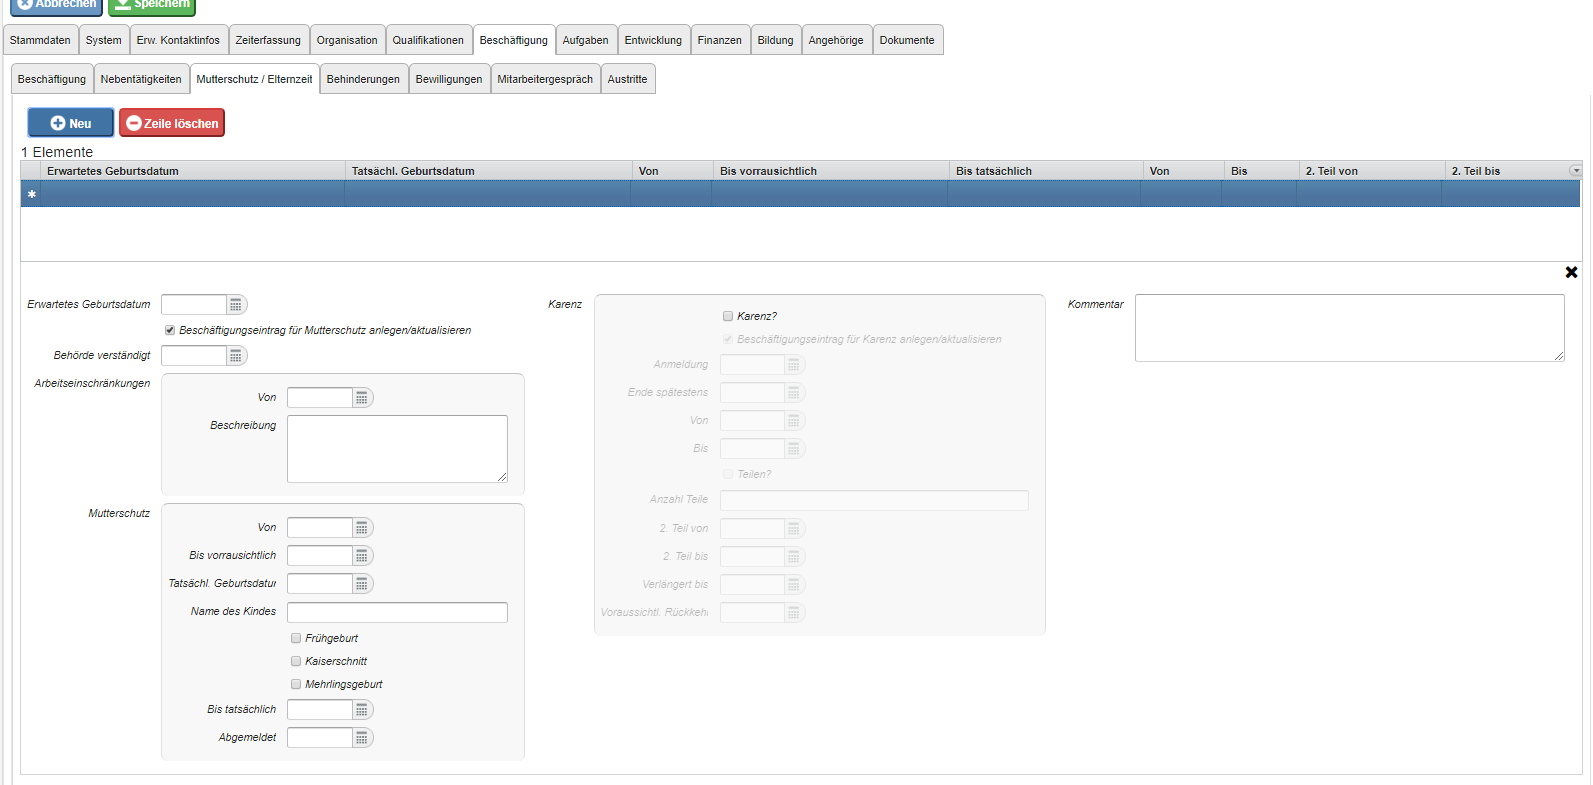Open calendar for Arbeitseinschränkungen Von date
The width and height of the screenshot is (1593, 785).
click(362, 398)
